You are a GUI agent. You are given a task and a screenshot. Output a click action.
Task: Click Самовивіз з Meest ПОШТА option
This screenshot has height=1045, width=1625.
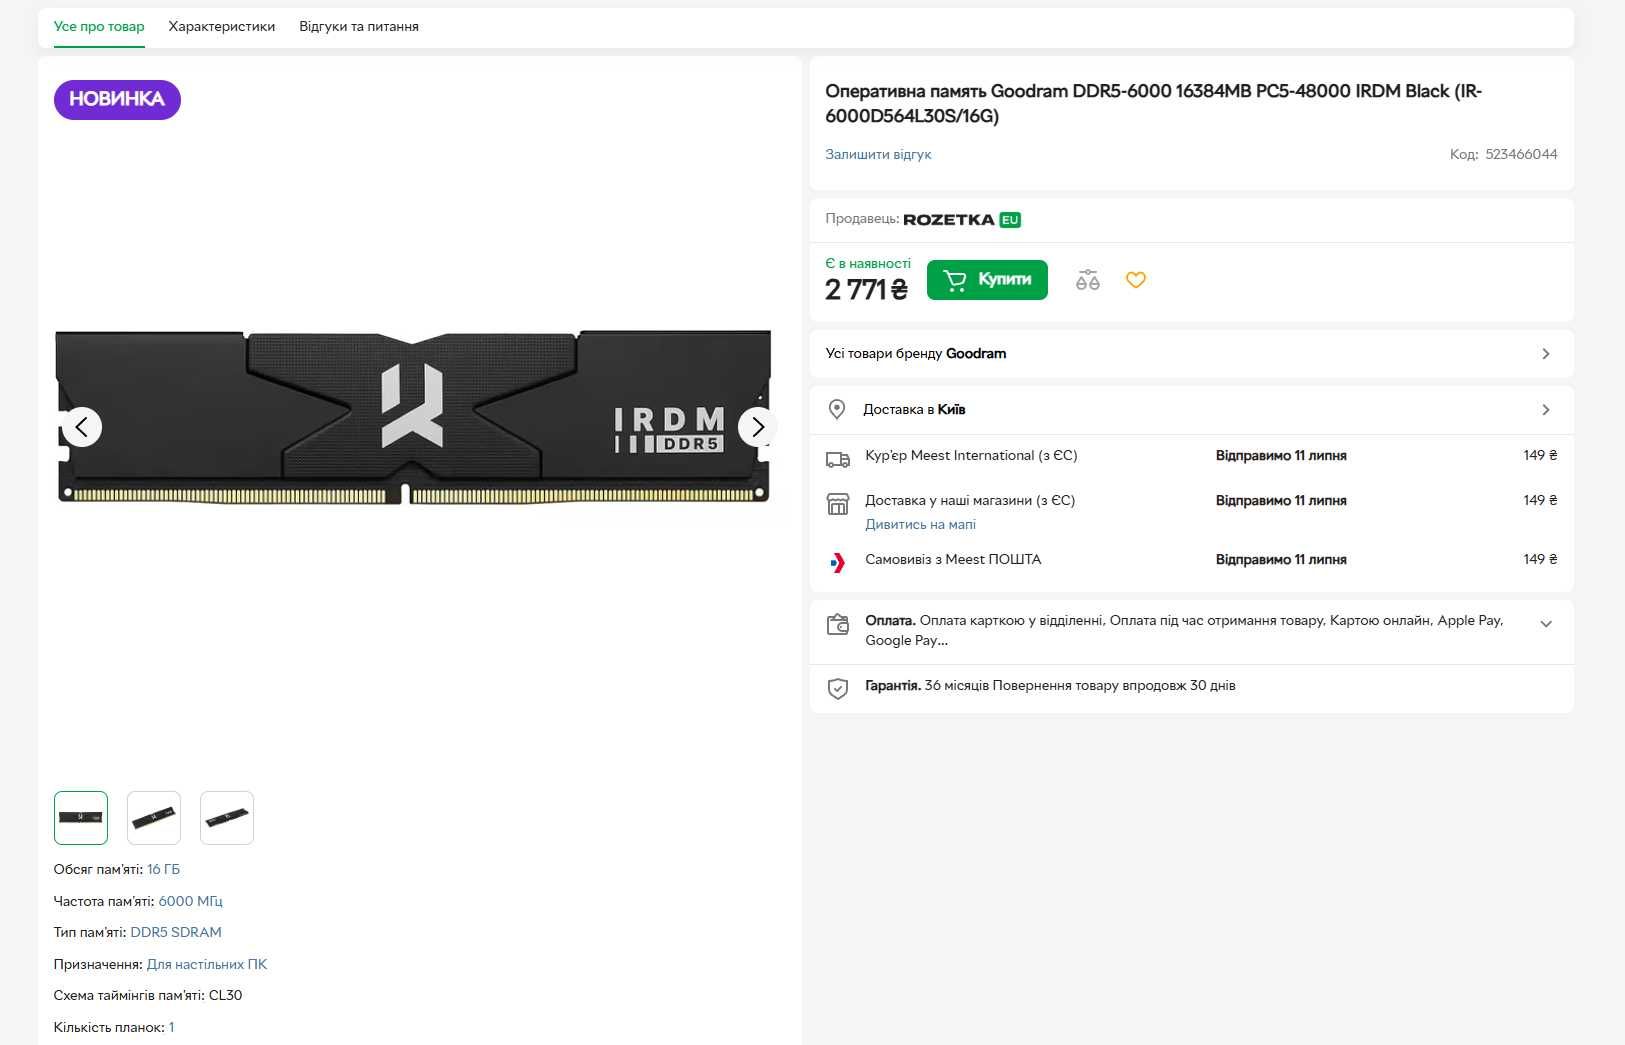(953, 559)
